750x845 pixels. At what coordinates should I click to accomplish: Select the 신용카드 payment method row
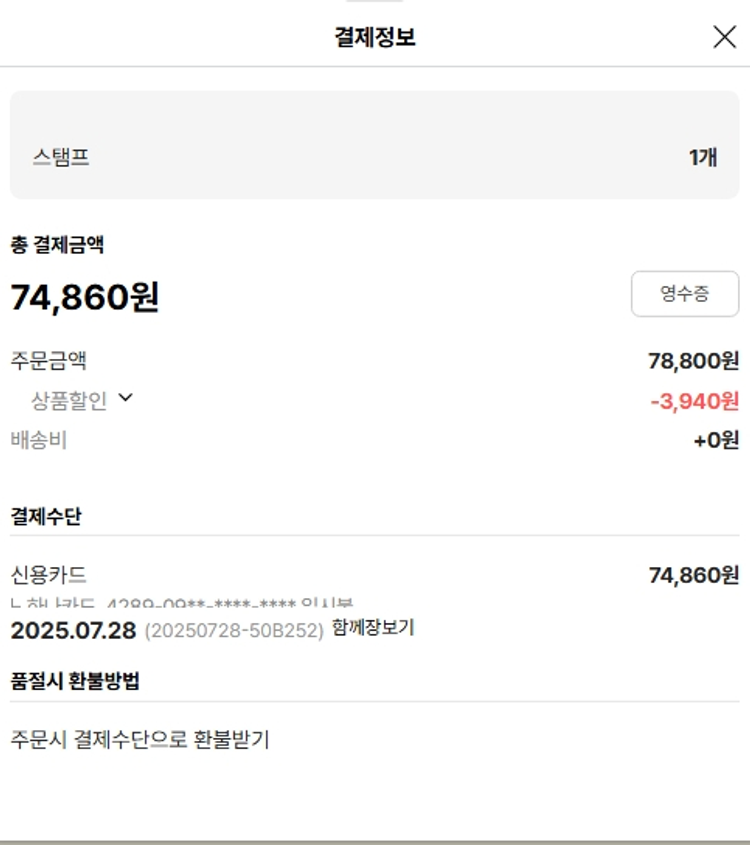[374, 575]
